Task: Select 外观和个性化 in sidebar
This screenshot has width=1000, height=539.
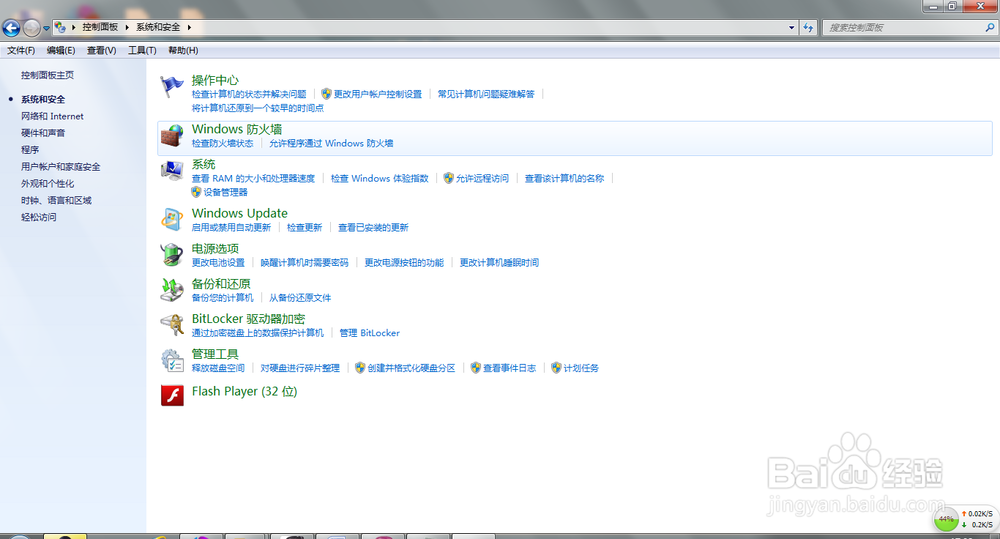Action: tap(47, 184)
